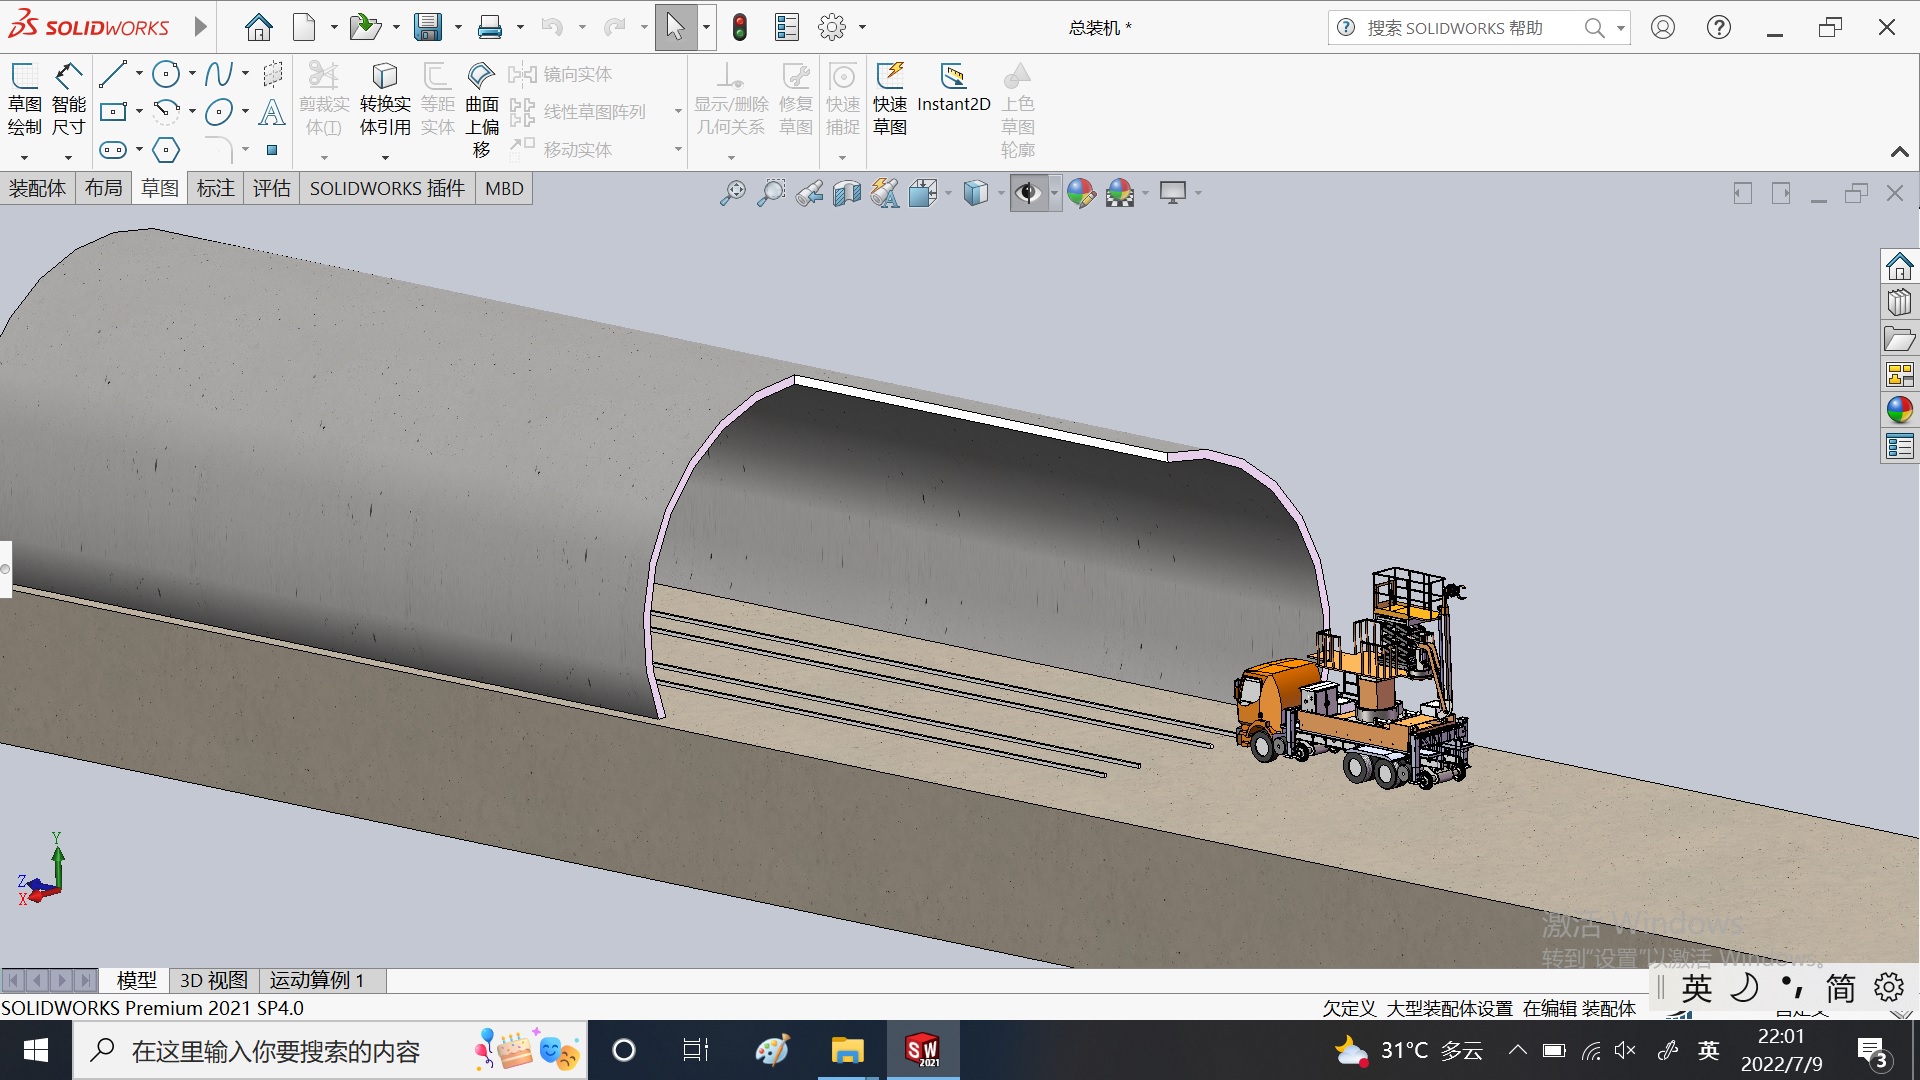Switch to the 装配体 tab
Image resolution: width=1920 pixels, height=1080 pixels.
click(37, 188)
